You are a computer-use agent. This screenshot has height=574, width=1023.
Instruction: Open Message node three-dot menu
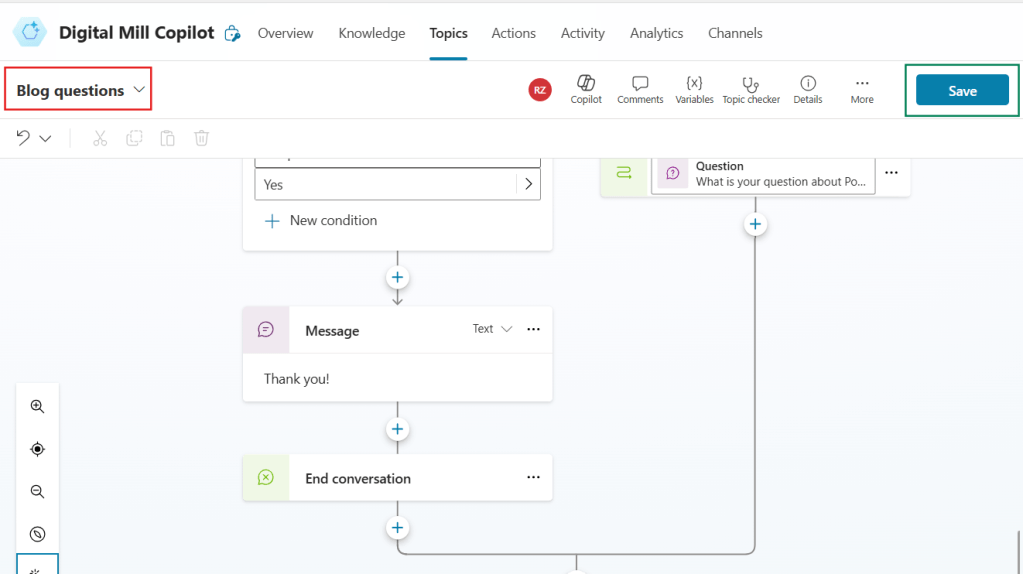pos(533,329)
